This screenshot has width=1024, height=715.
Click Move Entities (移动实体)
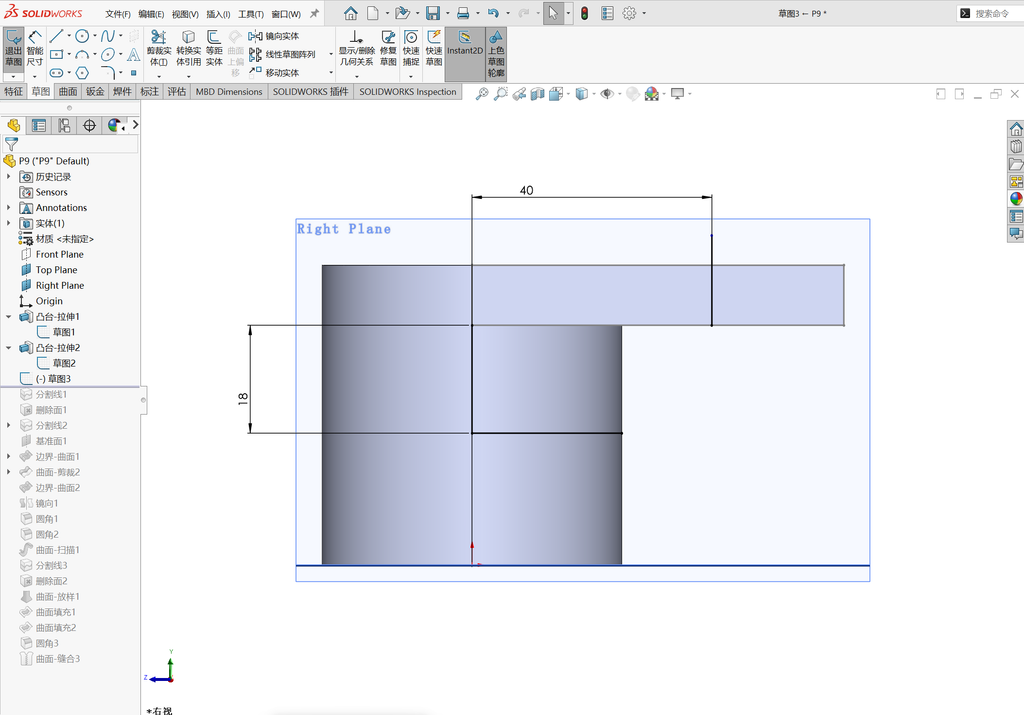click(x=274, y=72)
